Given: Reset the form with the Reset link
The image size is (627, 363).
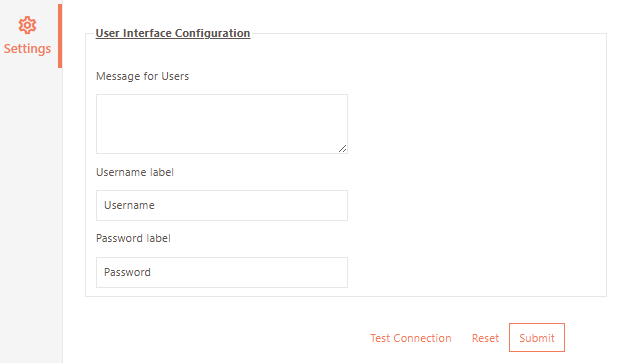Looking at the screenshot, I should (485, 338).
